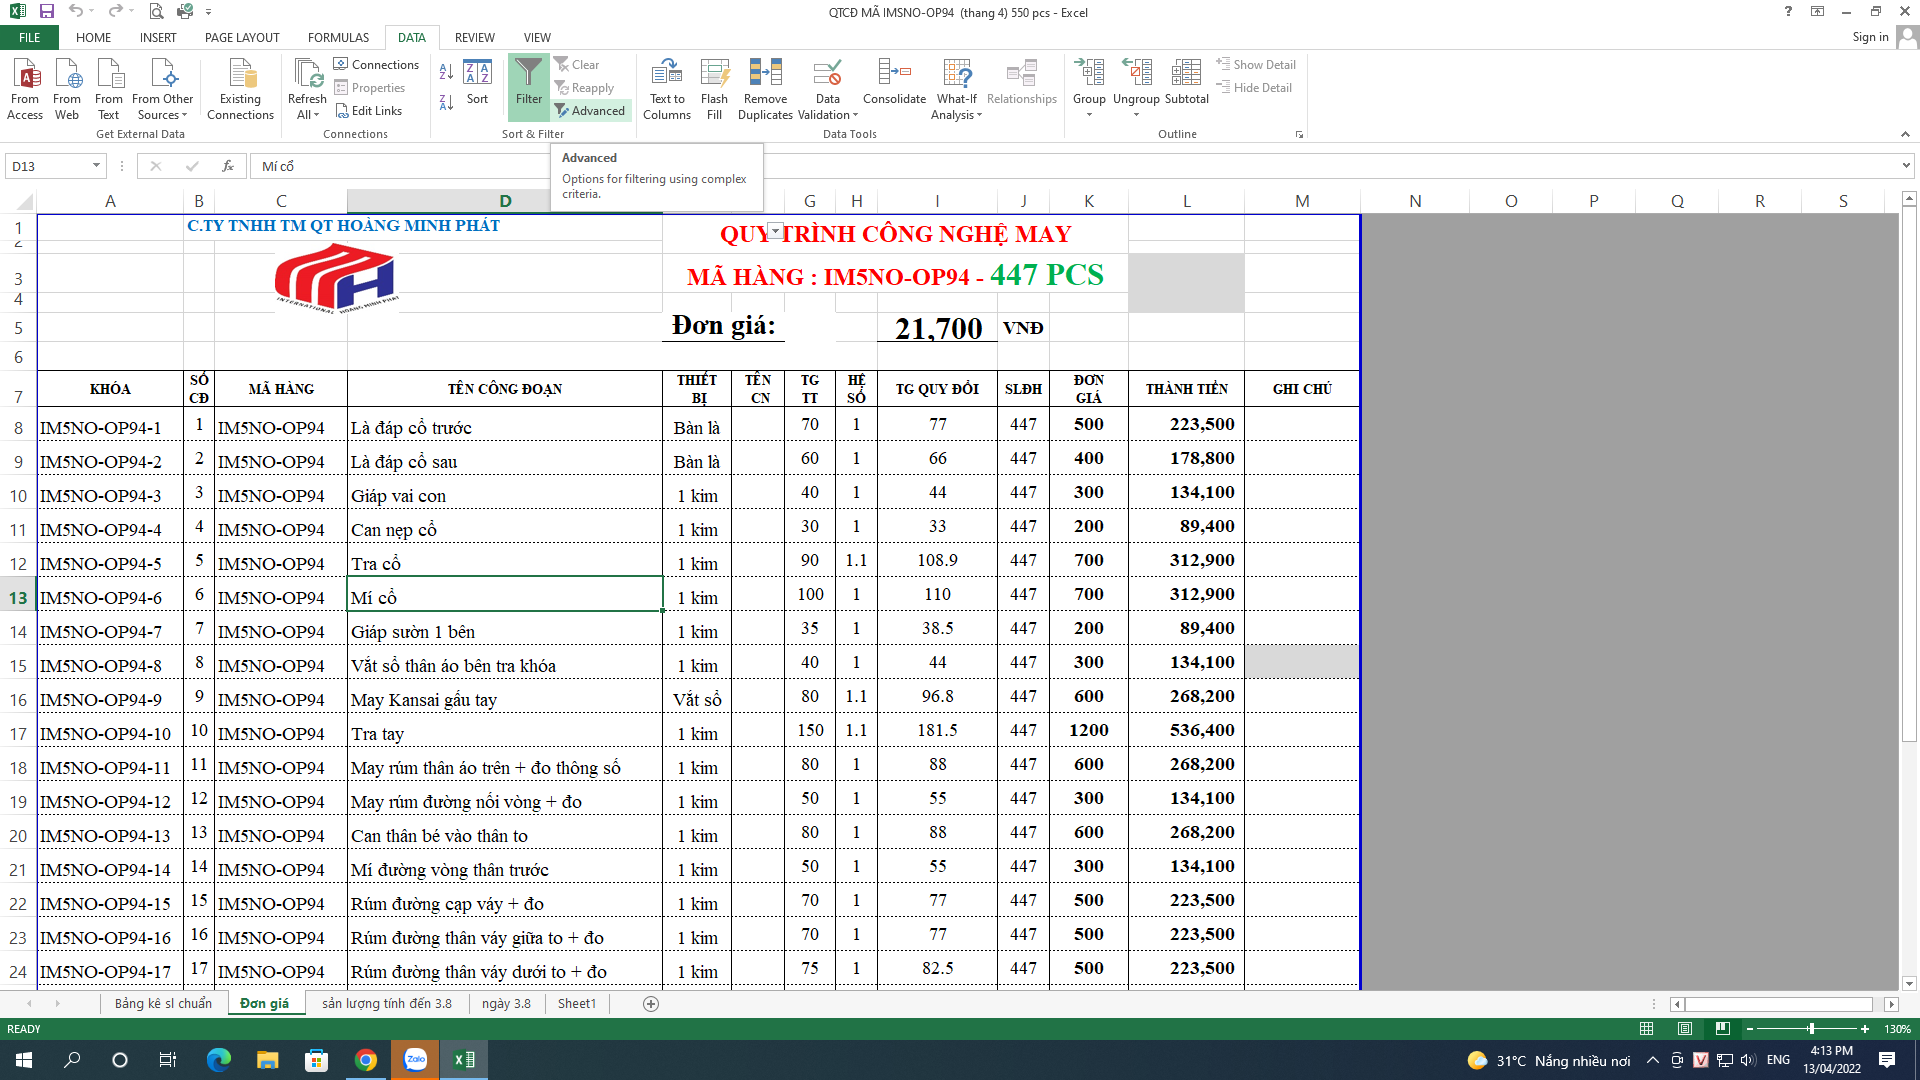Toggle the Filter button off
Viewport: 1920px width, 1080px height.
(x=528, y=82)
